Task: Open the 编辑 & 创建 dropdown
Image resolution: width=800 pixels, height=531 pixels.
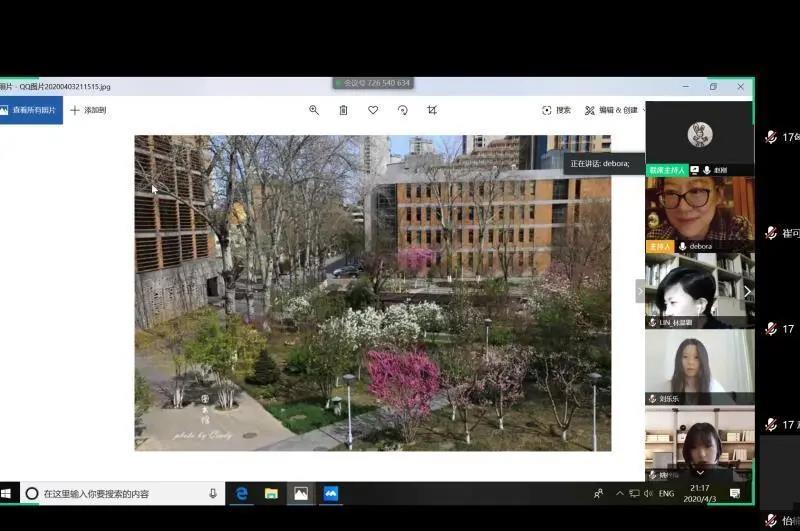Action: tap(612, 110)
